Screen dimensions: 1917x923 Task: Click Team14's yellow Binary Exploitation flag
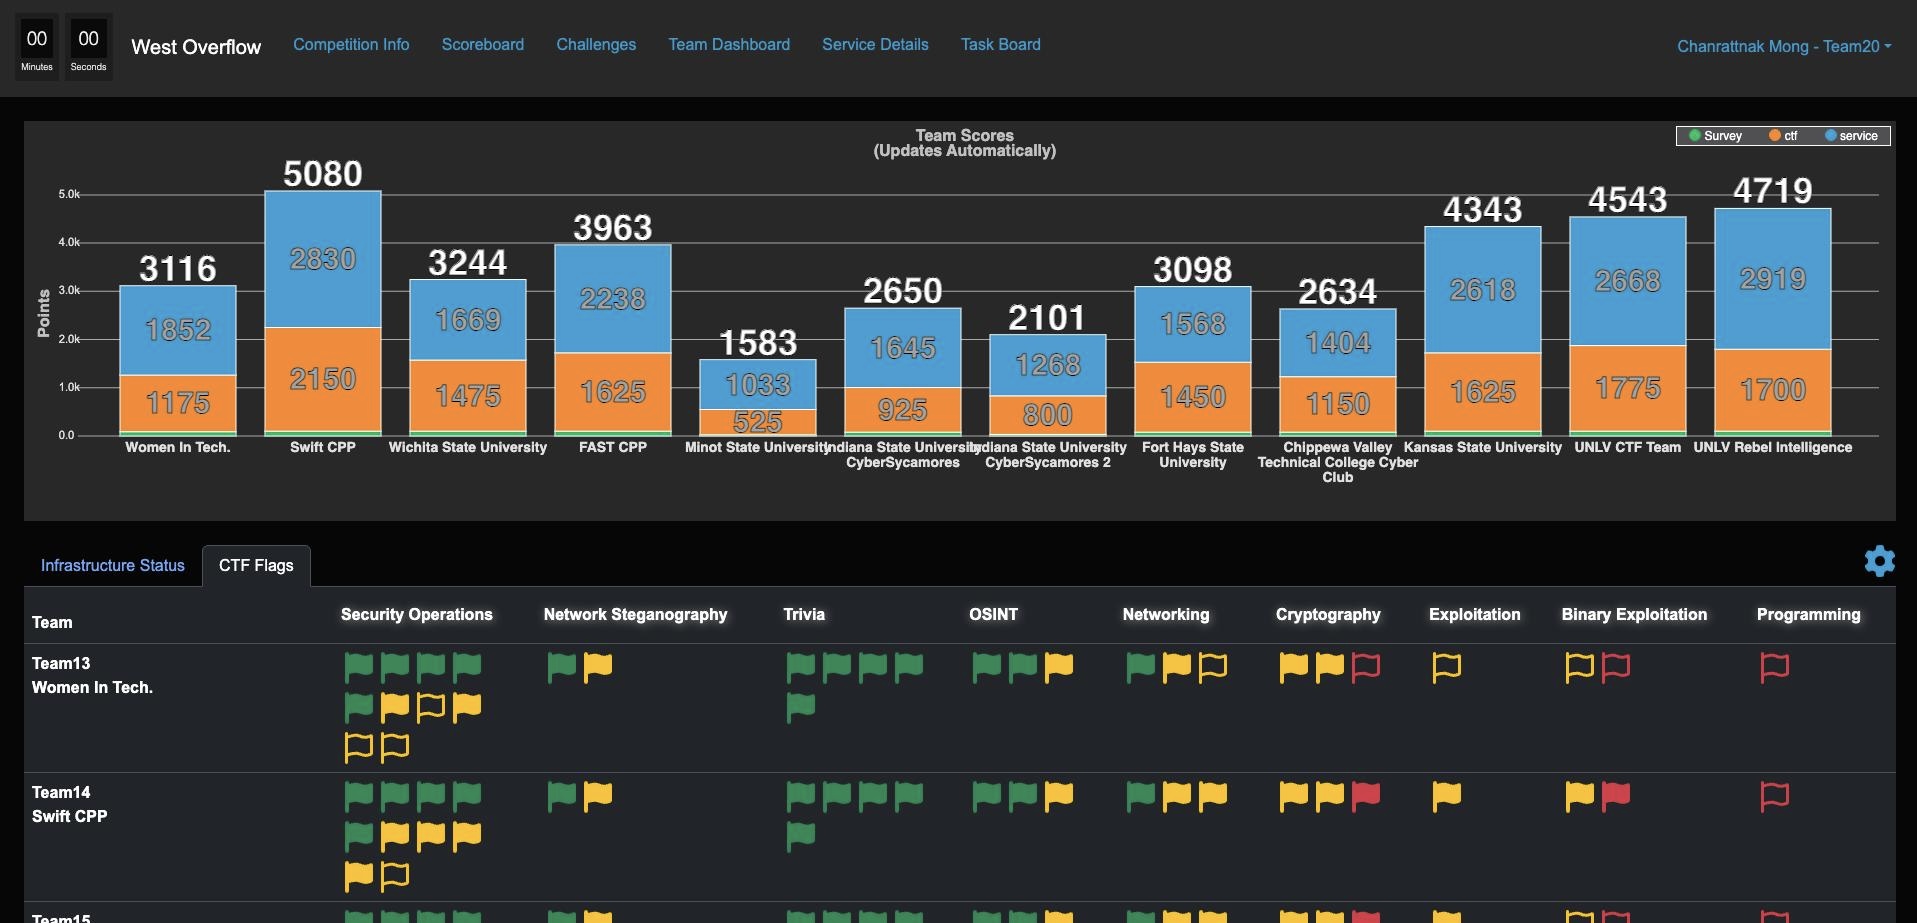click(1579, 796)
